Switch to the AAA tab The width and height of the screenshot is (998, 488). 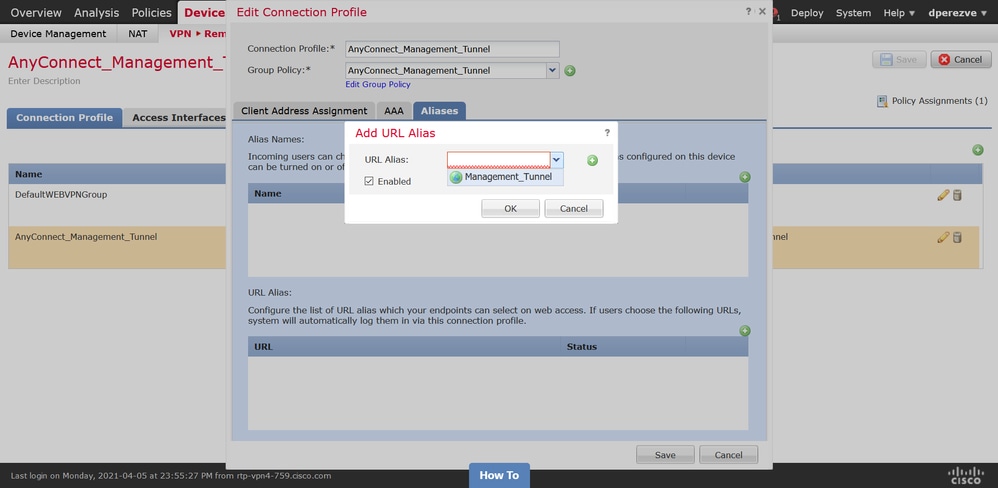(394, 111)
